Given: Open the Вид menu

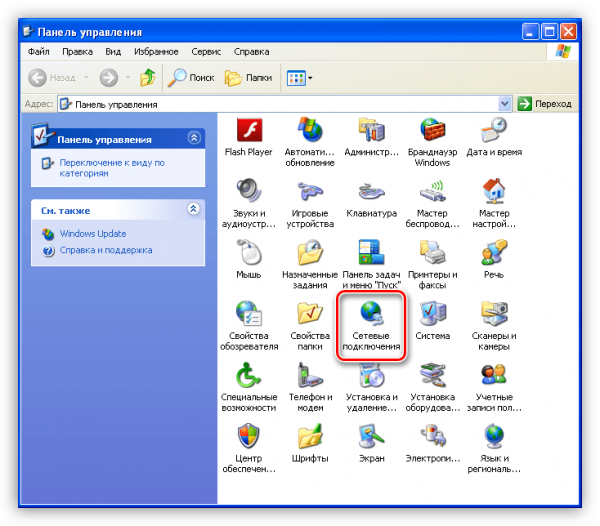Looking at the screenshot, I should pyautogui.click(x=113, y=52).
